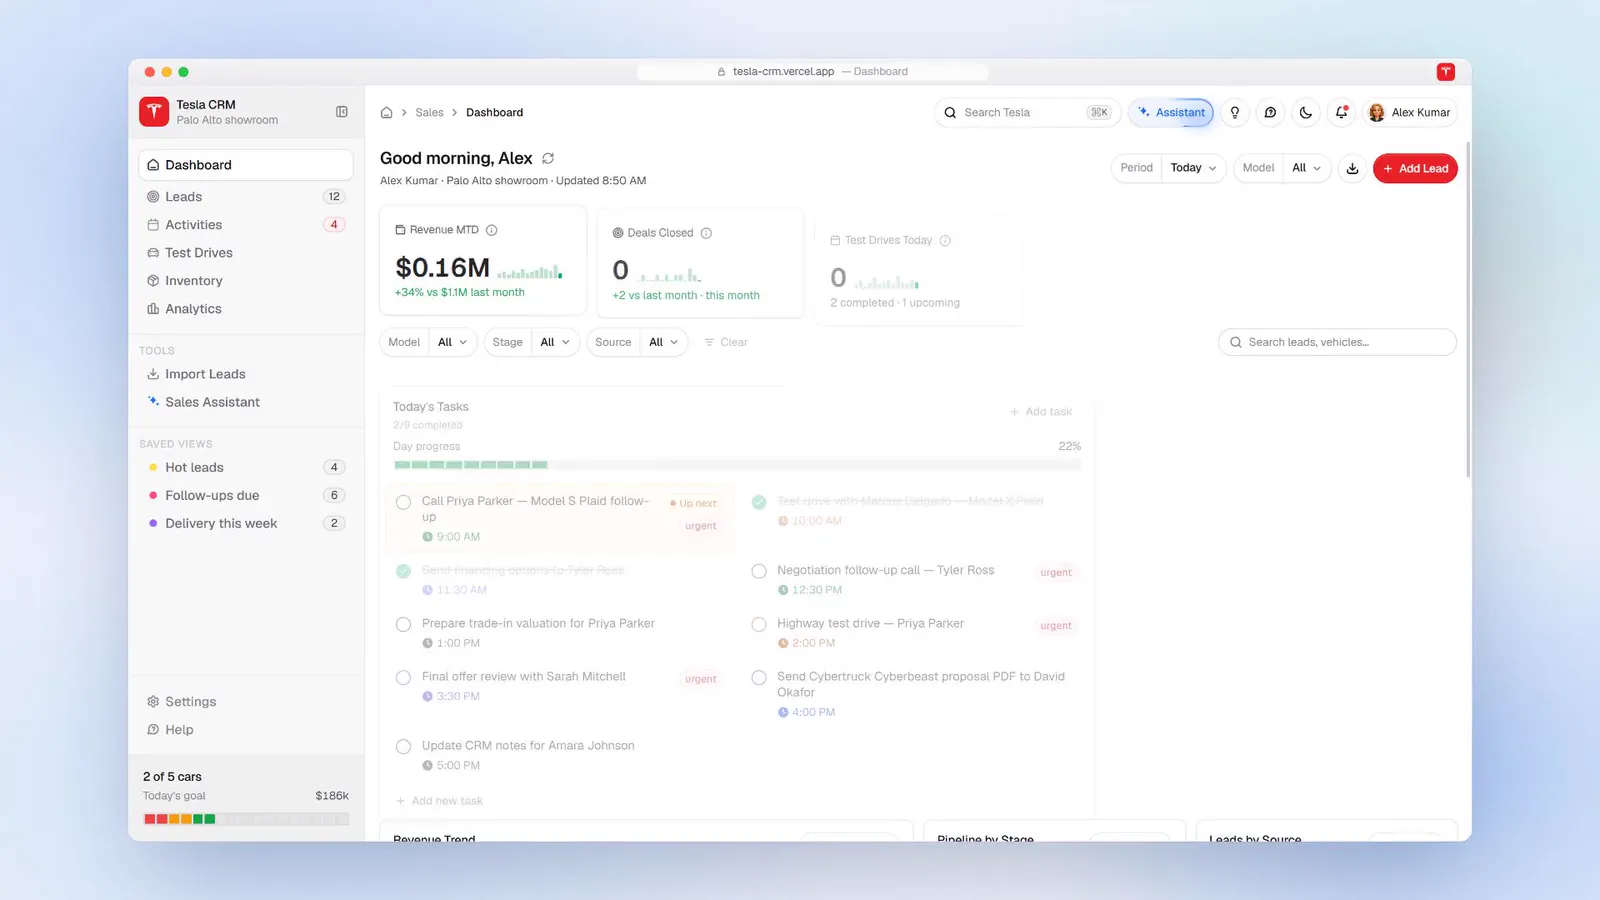
Task: Collapse the sidebar panel icon
Action: (x=342, y=112)
